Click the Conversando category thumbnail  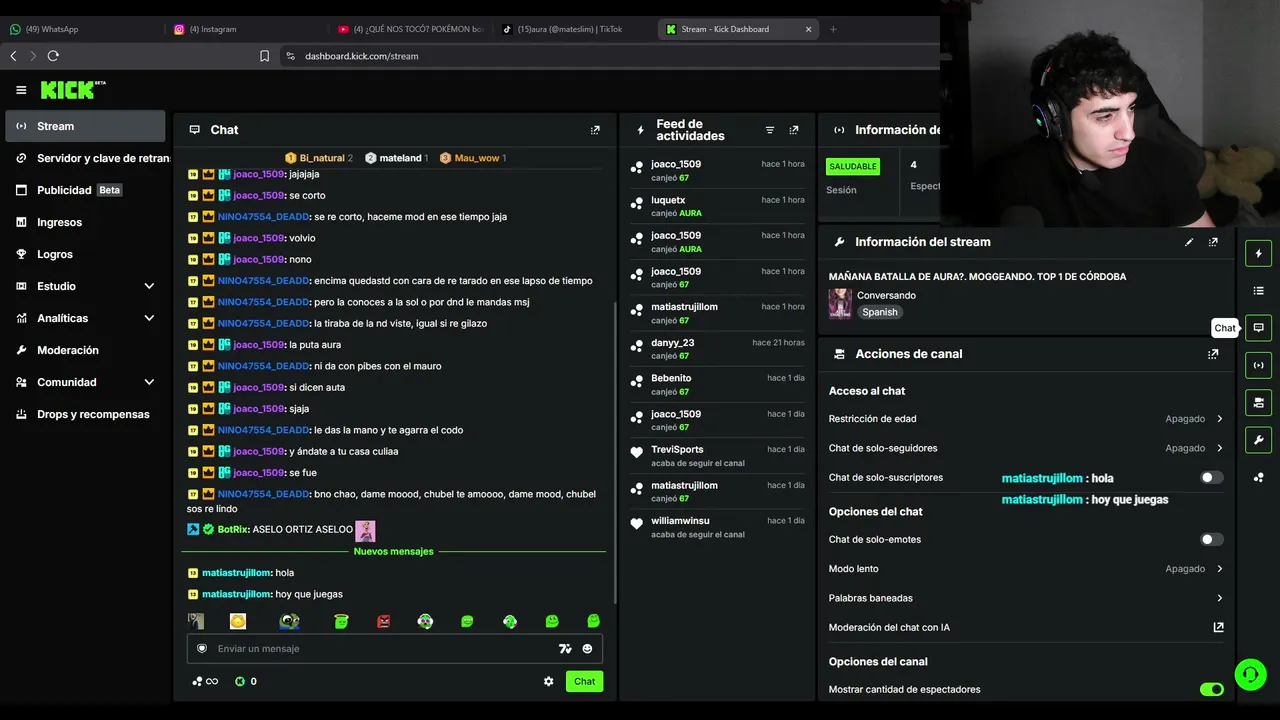pos(840,303)
